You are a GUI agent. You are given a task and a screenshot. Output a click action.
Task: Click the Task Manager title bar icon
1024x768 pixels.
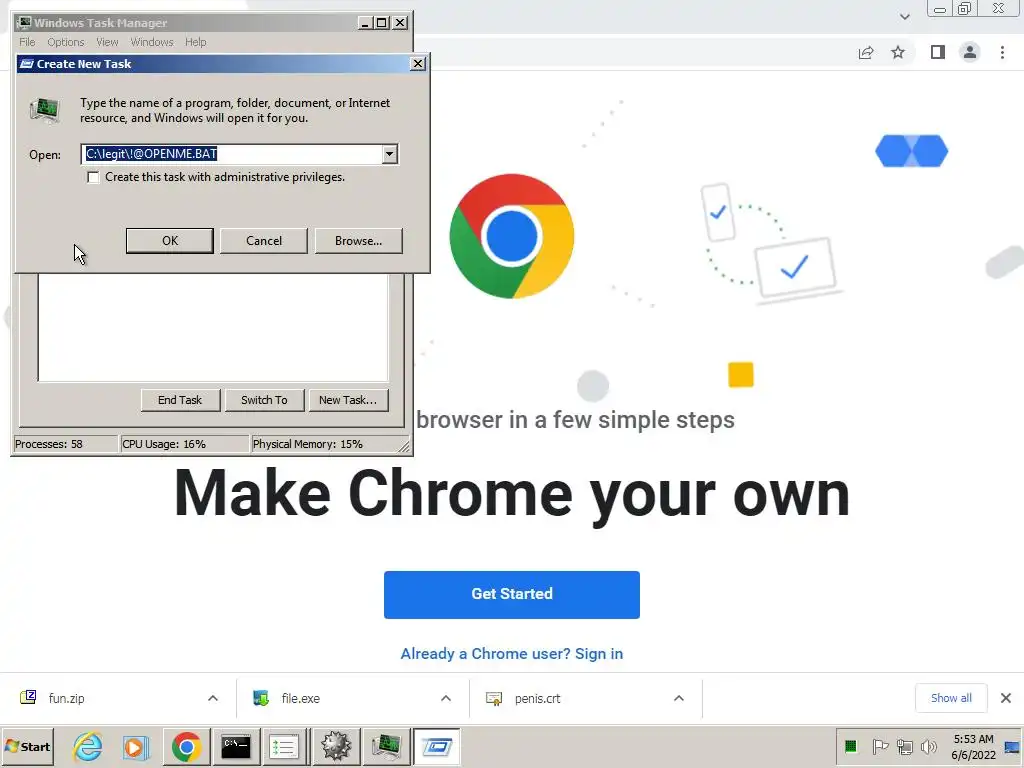25,23
